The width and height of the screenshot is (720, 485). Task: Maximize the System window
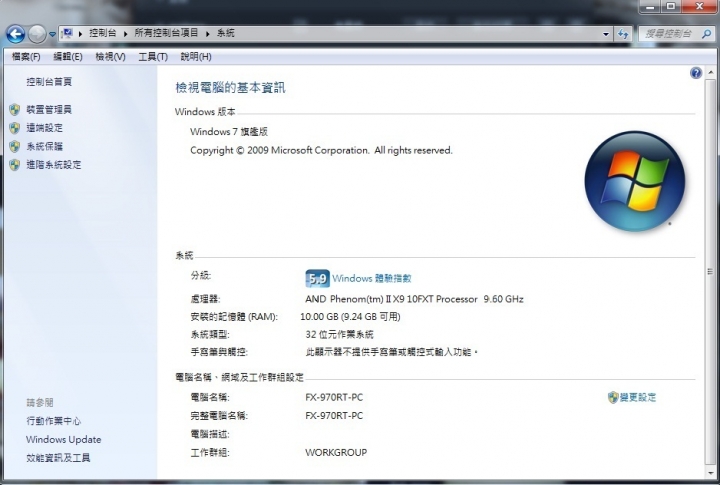pyautogui.click(x=671, y=6)
